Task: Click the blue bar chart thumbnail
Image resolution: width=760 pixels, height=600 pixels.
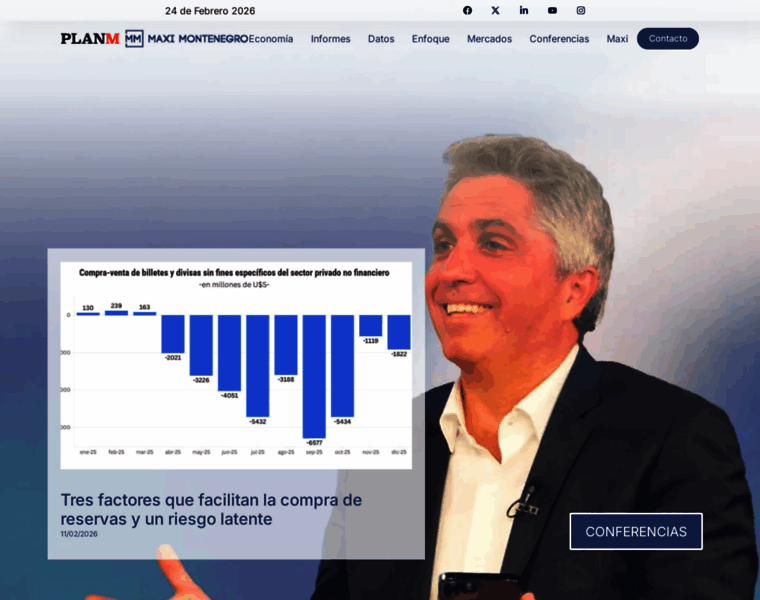Action: (x=236, y=364)
